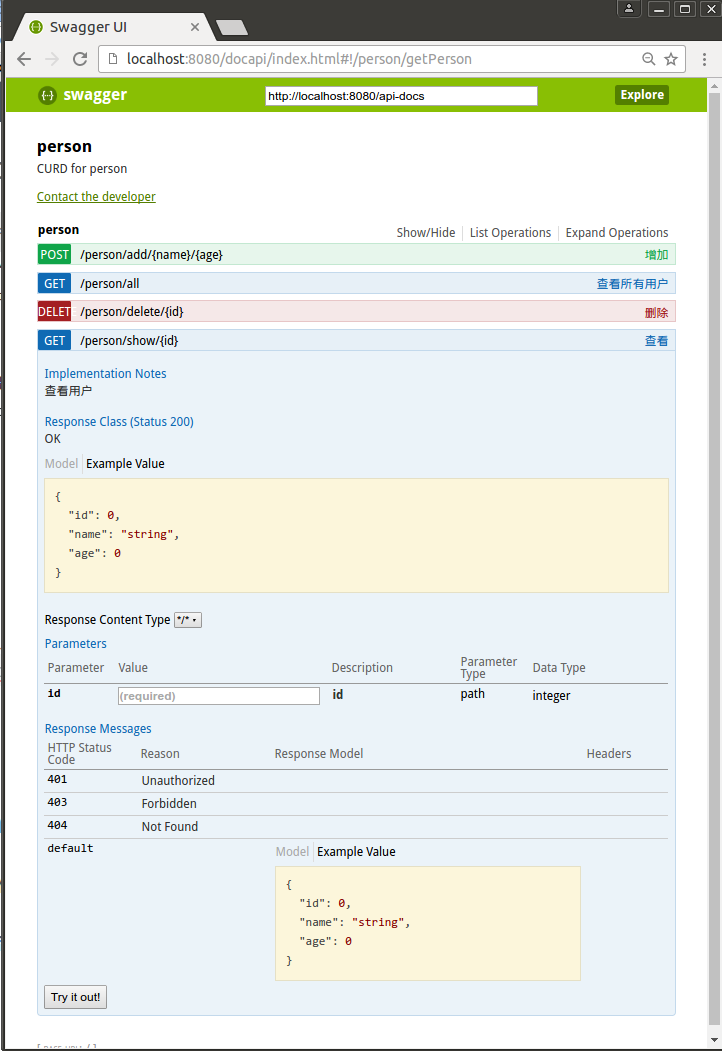Open Chrome three-dot menu

click(x=704, y=59)
